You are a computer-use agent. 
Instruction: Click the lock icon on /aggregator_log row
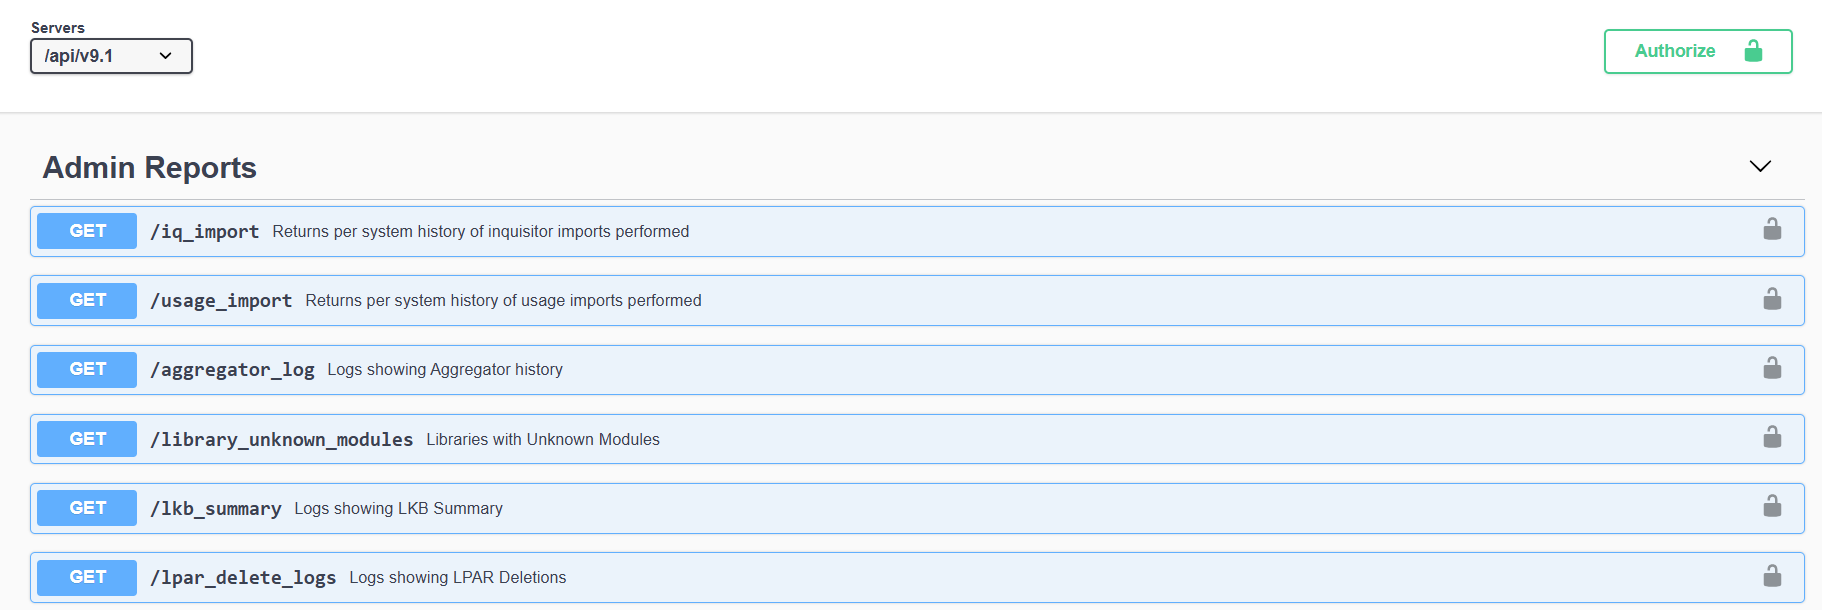pyautogui.click(x=1772, y=368)
